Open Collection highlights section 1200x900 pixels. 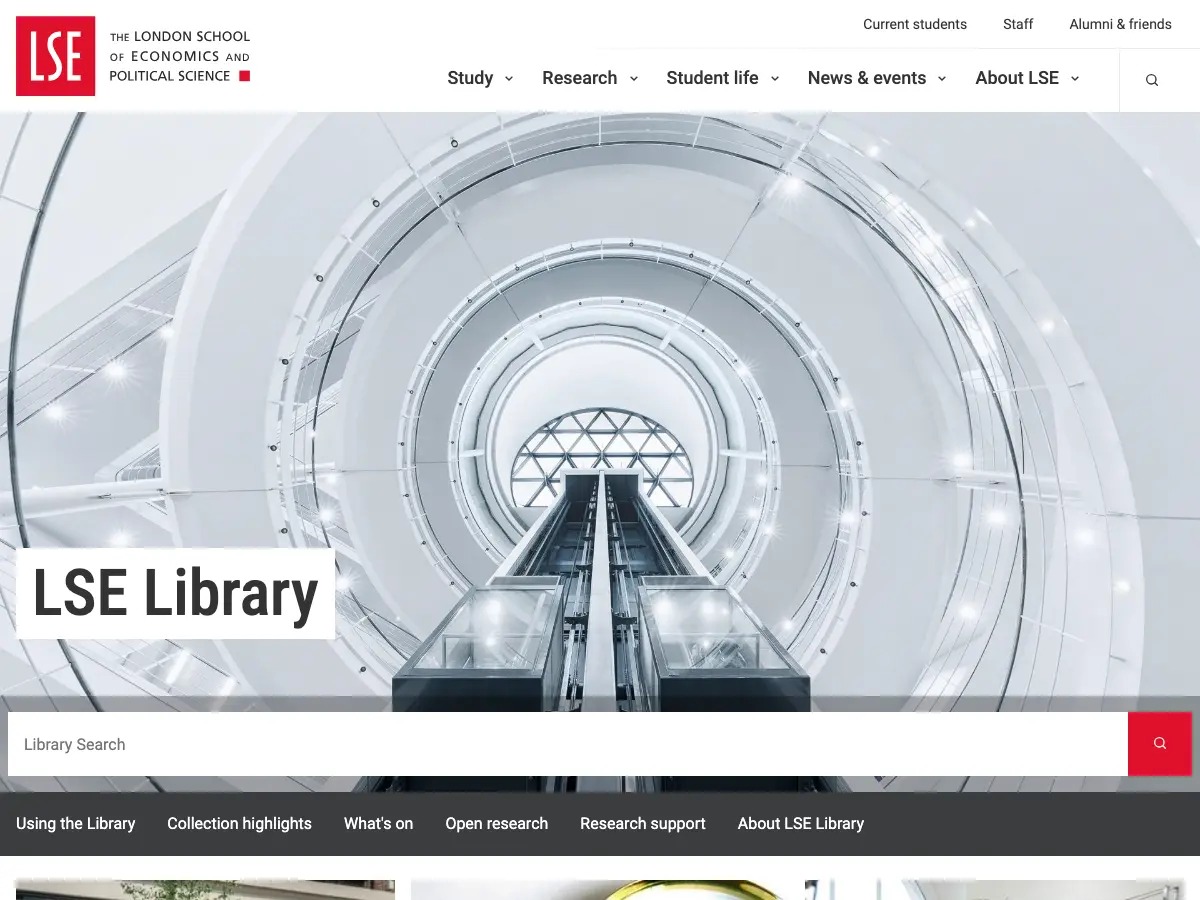pyautogui.click(x=239, y=824)
